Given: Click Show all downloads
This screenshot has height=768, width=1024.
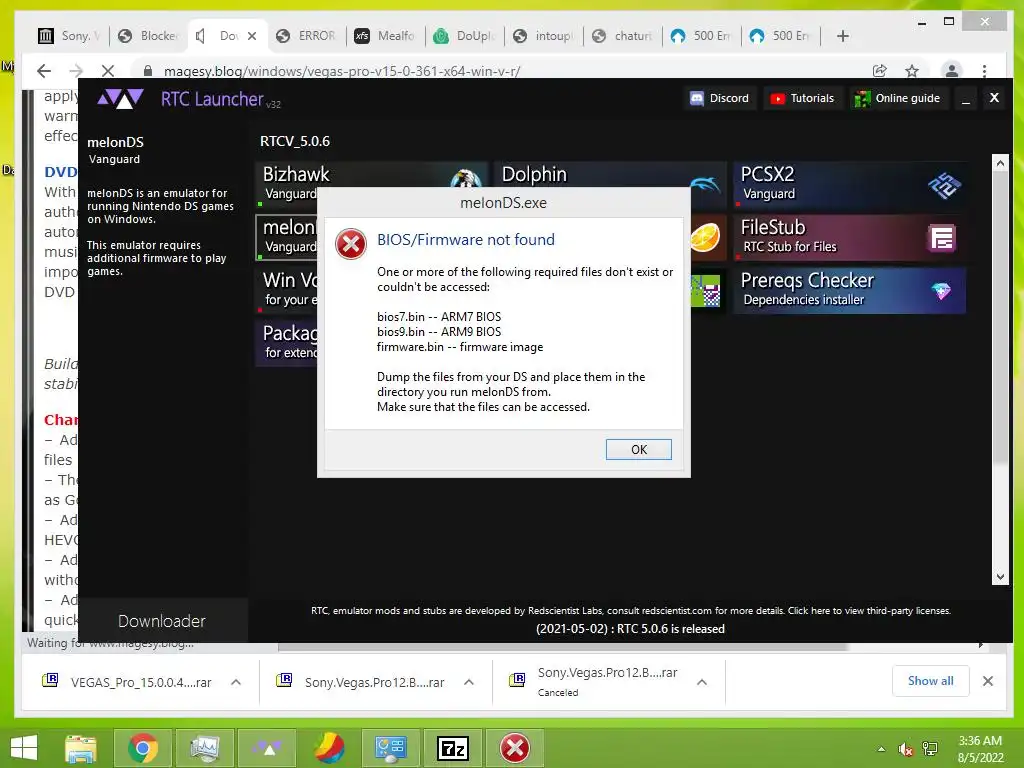Looking at the screenshot, I should pos(930,680).
